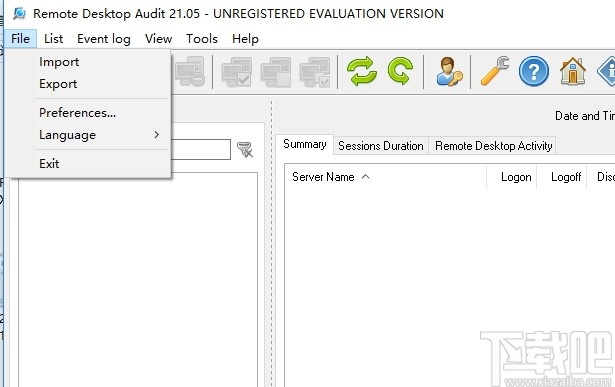615x387 pixels.
Task: Click the Date and Time label
Action: [585, 116]
